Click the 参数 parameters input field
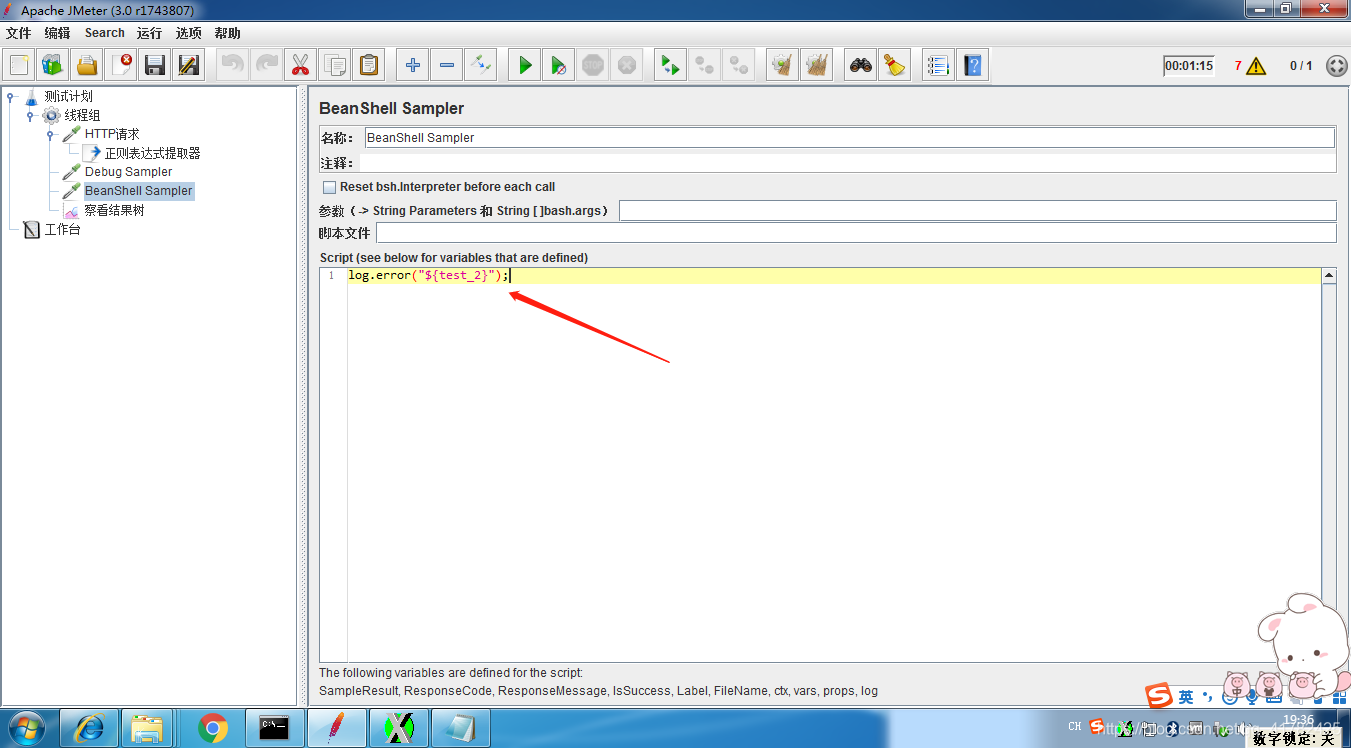1351x748 pixels. click(978, 210)
